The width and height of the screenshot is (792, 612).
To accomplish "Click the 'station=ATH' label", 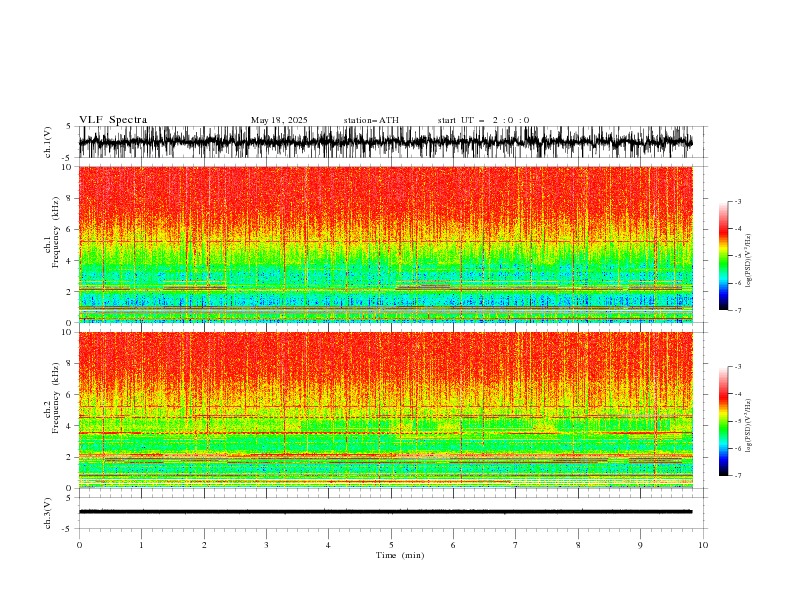I will 371,120.
